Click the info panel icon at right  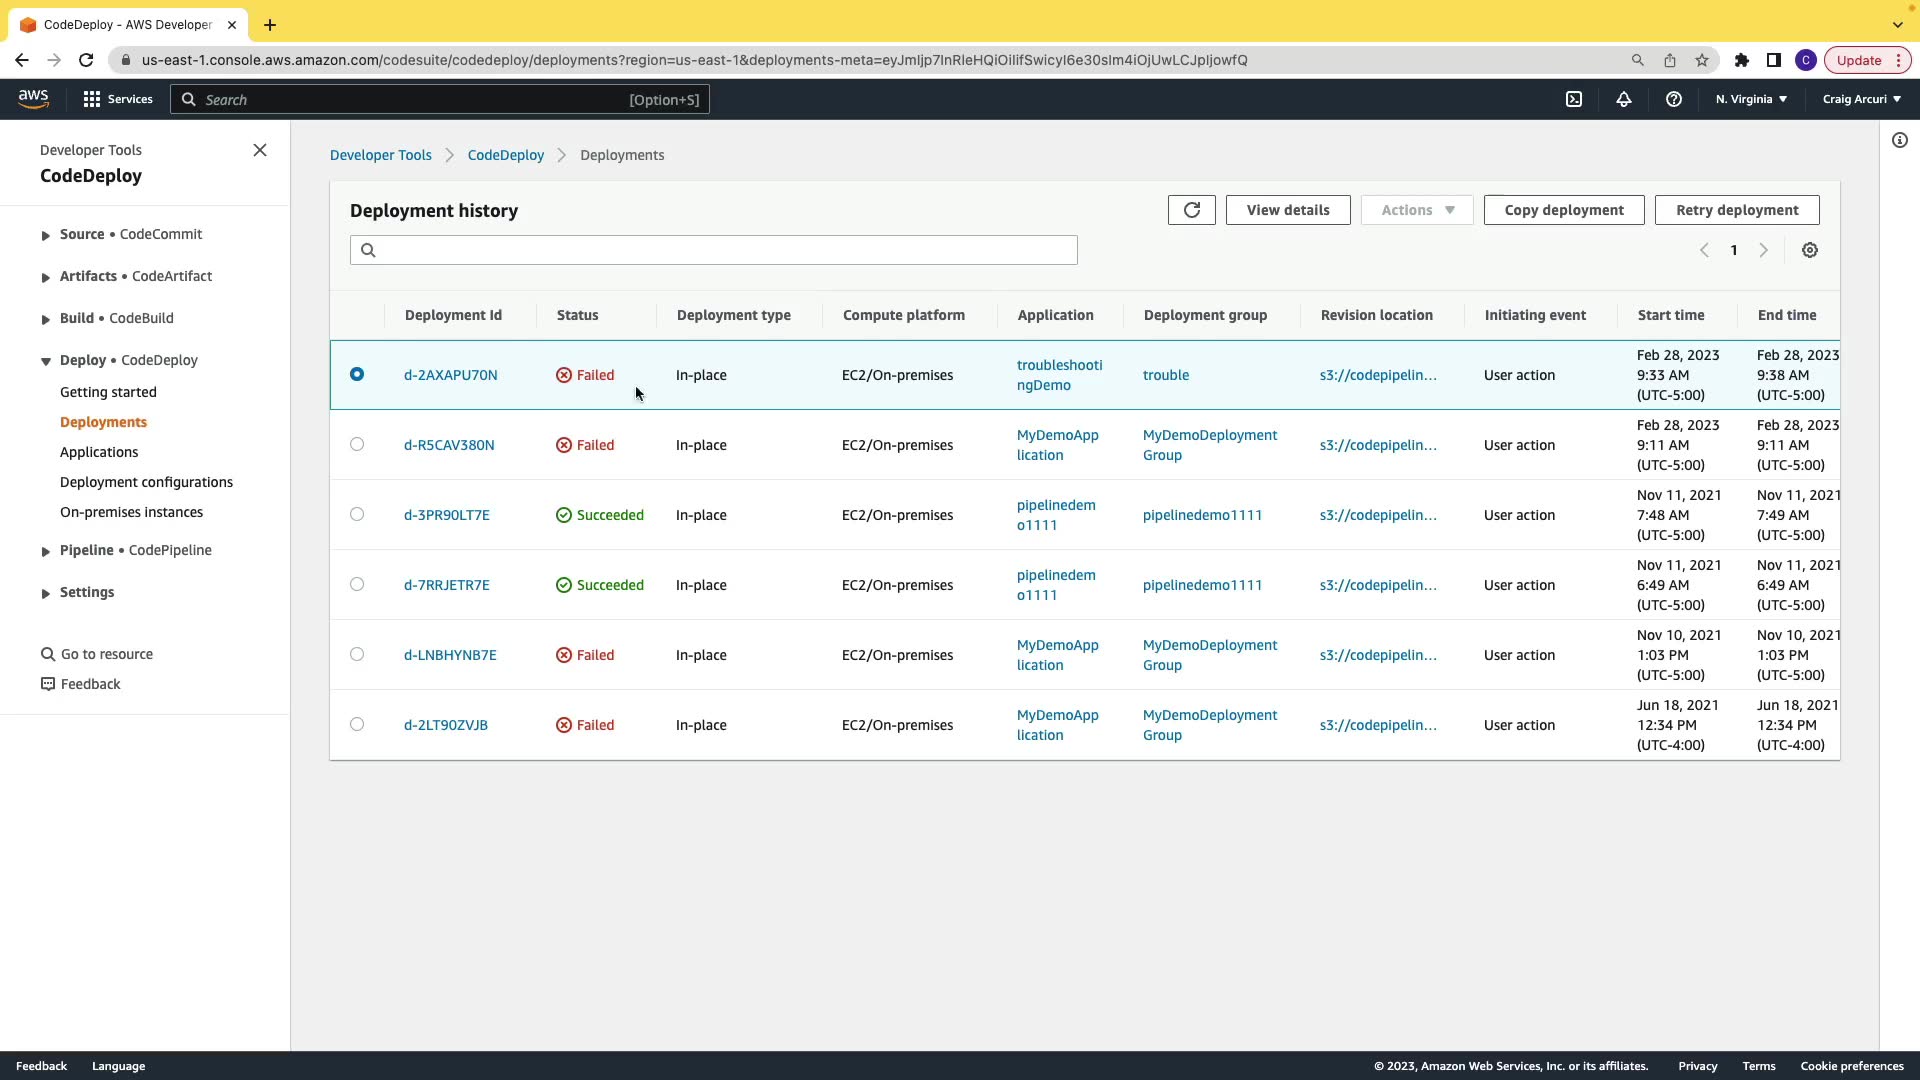1899,141
